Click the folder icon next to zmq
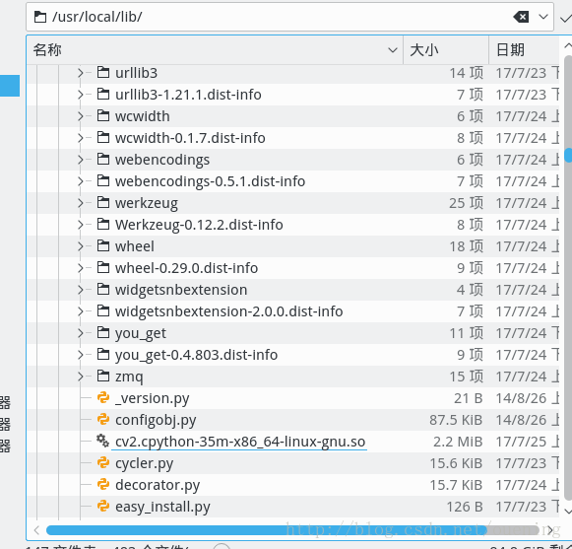This screenshot has width=572, height=549. 103,376
